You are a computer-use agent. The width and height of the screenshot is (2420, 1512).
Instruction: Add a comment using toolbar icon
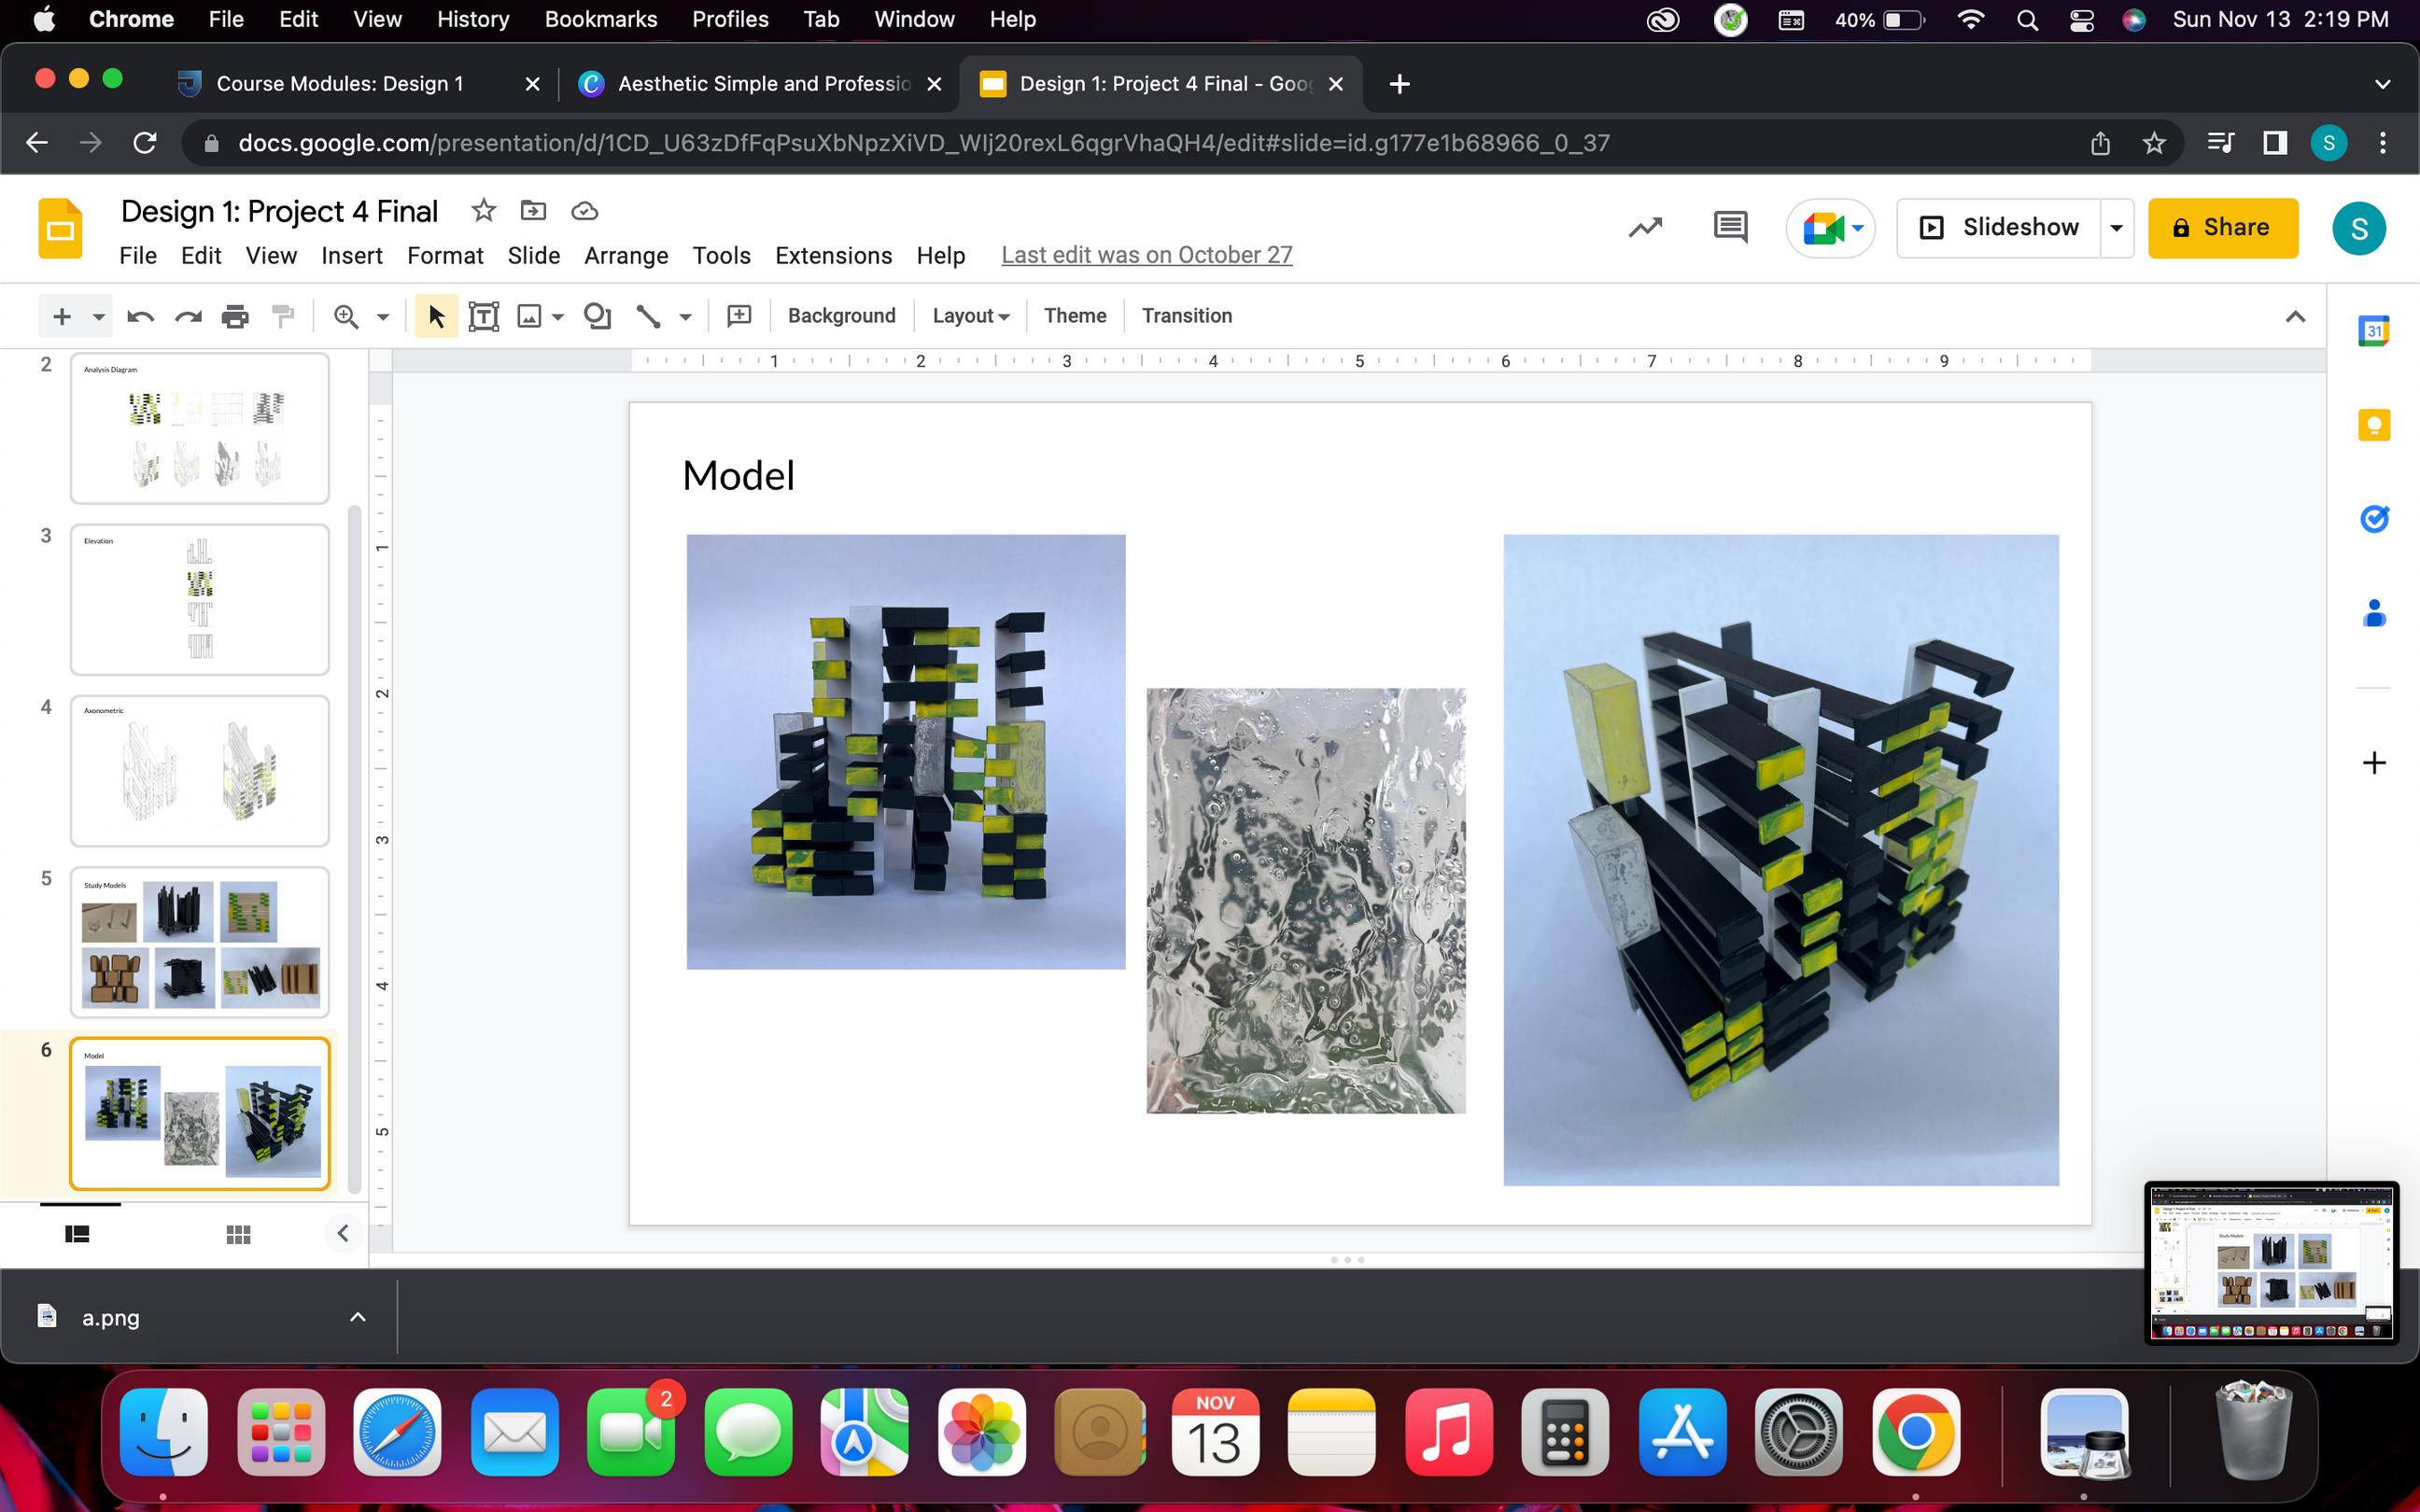point(739,316)
